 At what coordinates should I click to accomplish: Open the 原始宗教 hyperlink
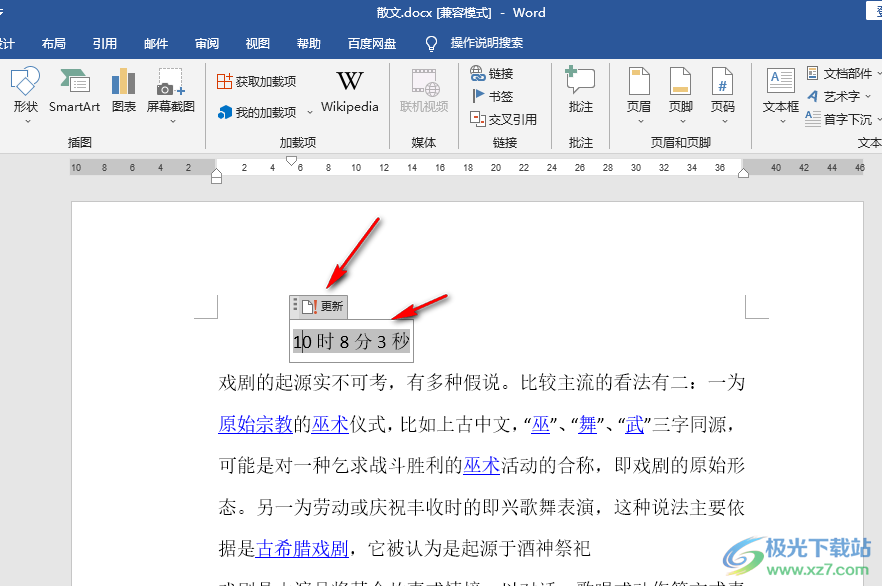(255, 424)
